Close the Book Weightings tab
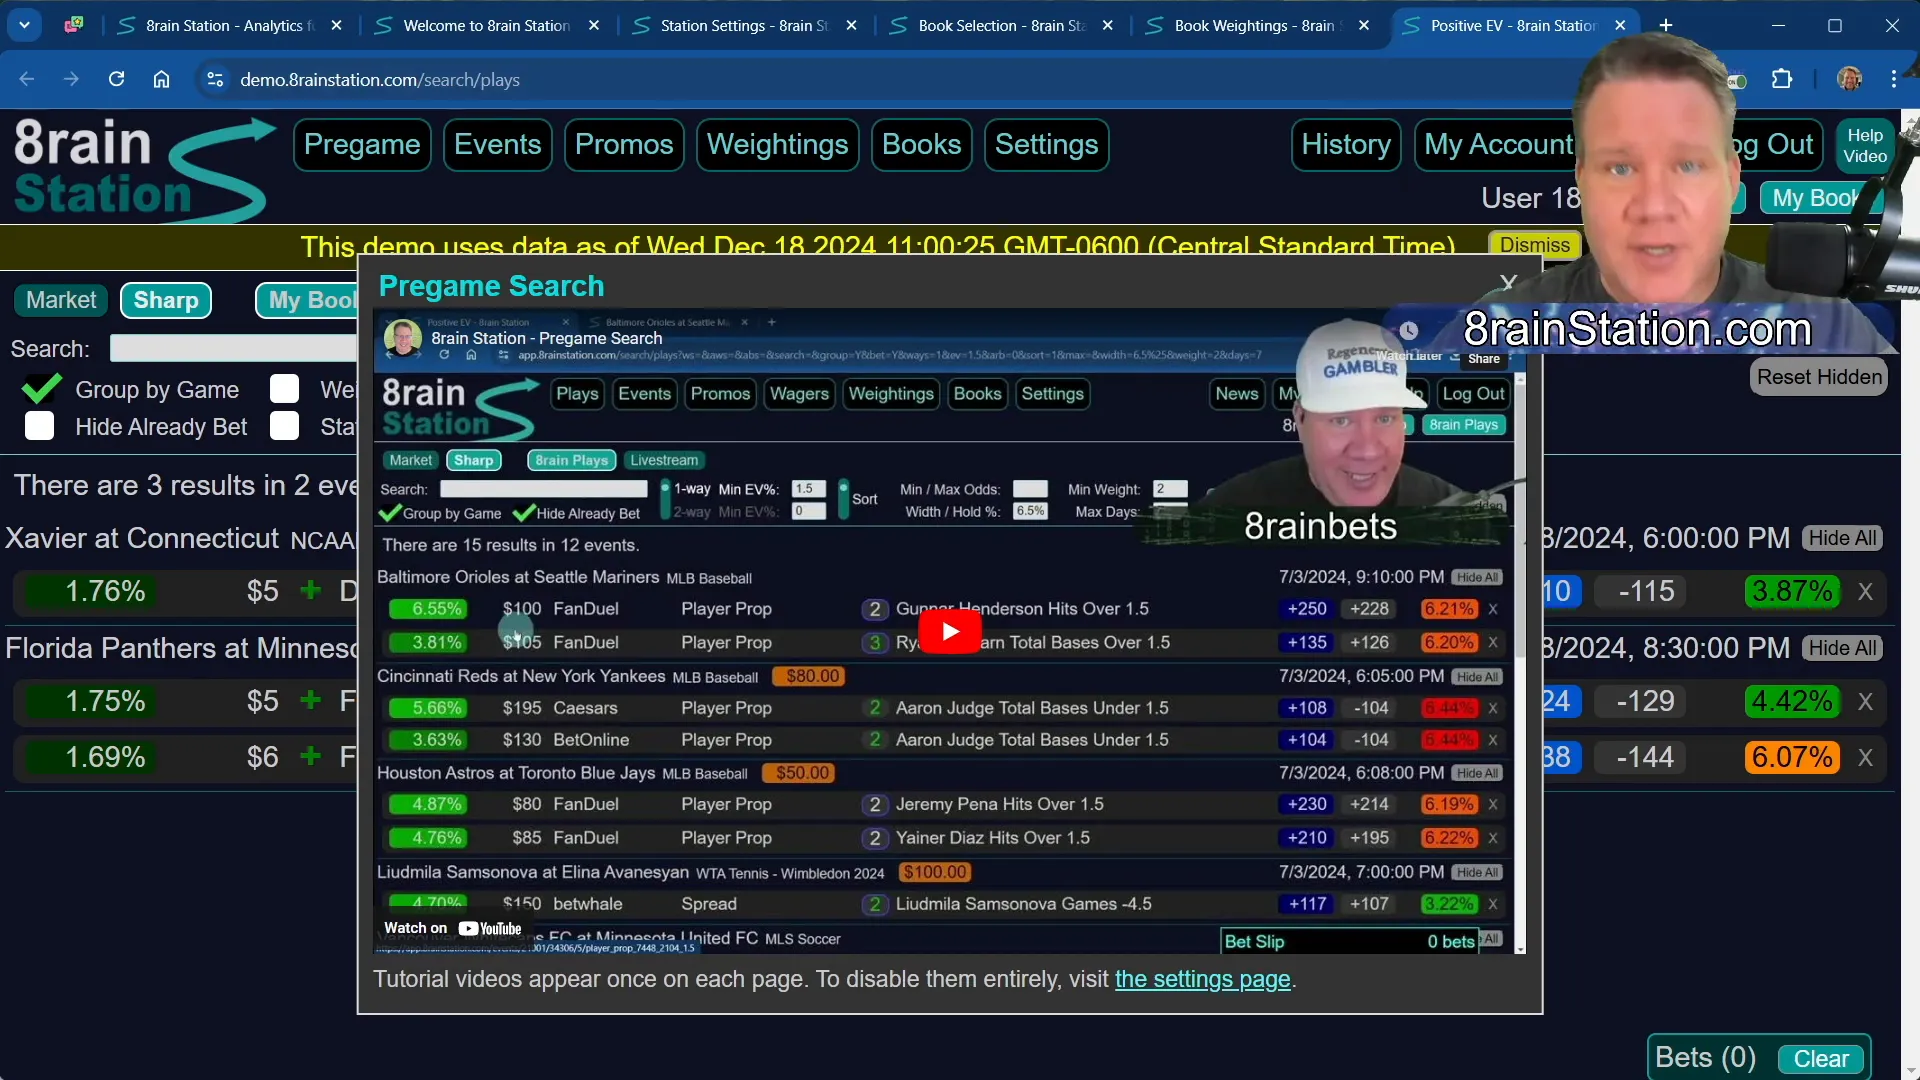This screenshot has width=1920, height=1080. click(1364, 25)
